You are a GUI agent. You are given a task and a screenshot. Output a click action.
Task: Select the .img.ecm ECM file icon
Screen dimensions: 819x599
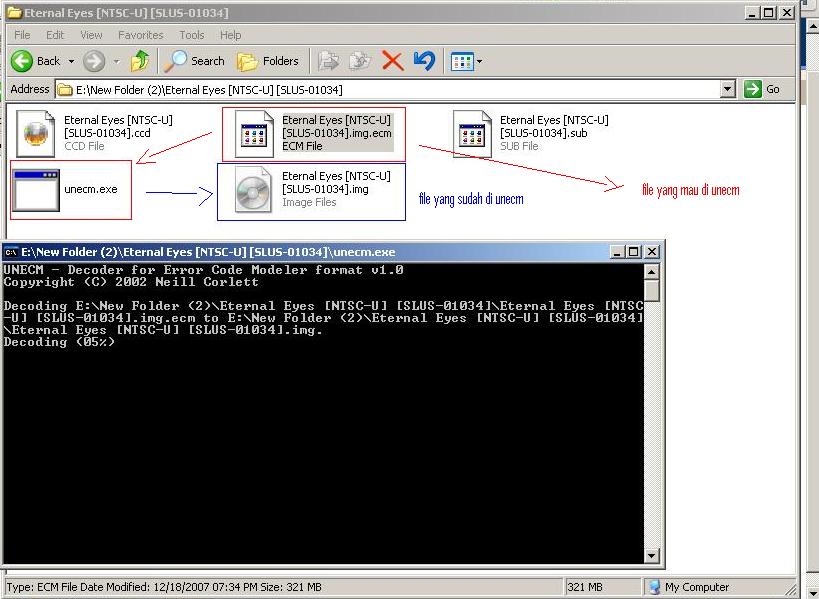(254, 134)
